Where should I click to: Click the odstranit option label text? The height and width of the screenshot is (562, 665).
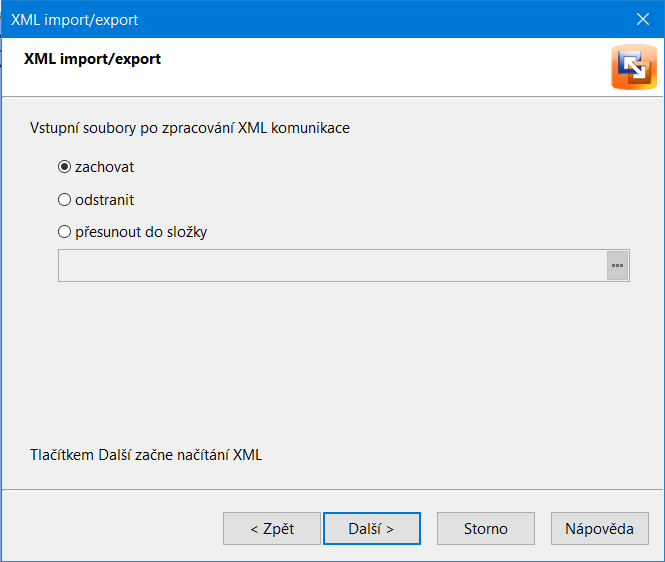point(104,200)
